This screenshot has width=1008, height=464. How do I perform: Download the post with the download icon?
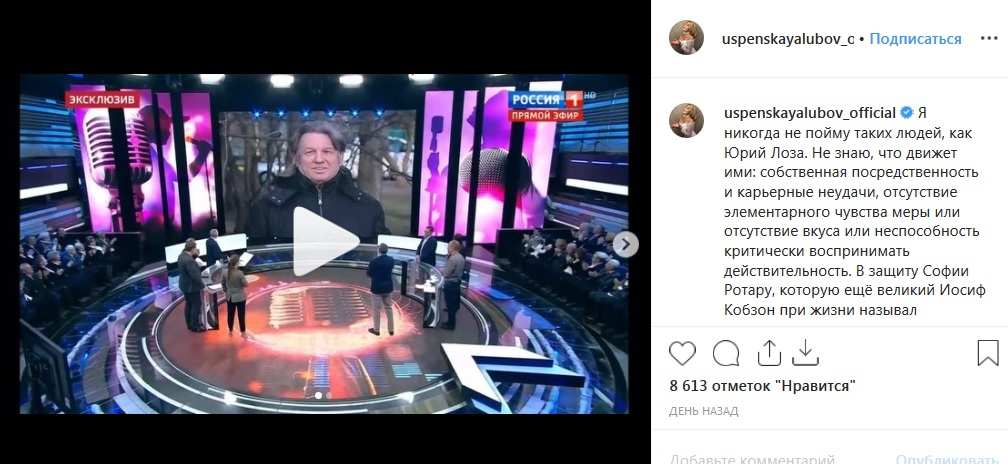point(805,353)
